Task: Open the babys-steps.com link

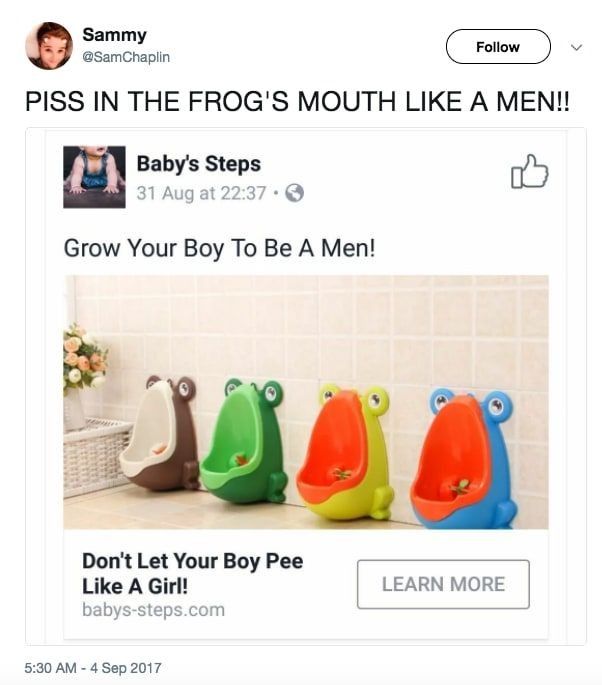Action: click(153, 609)
